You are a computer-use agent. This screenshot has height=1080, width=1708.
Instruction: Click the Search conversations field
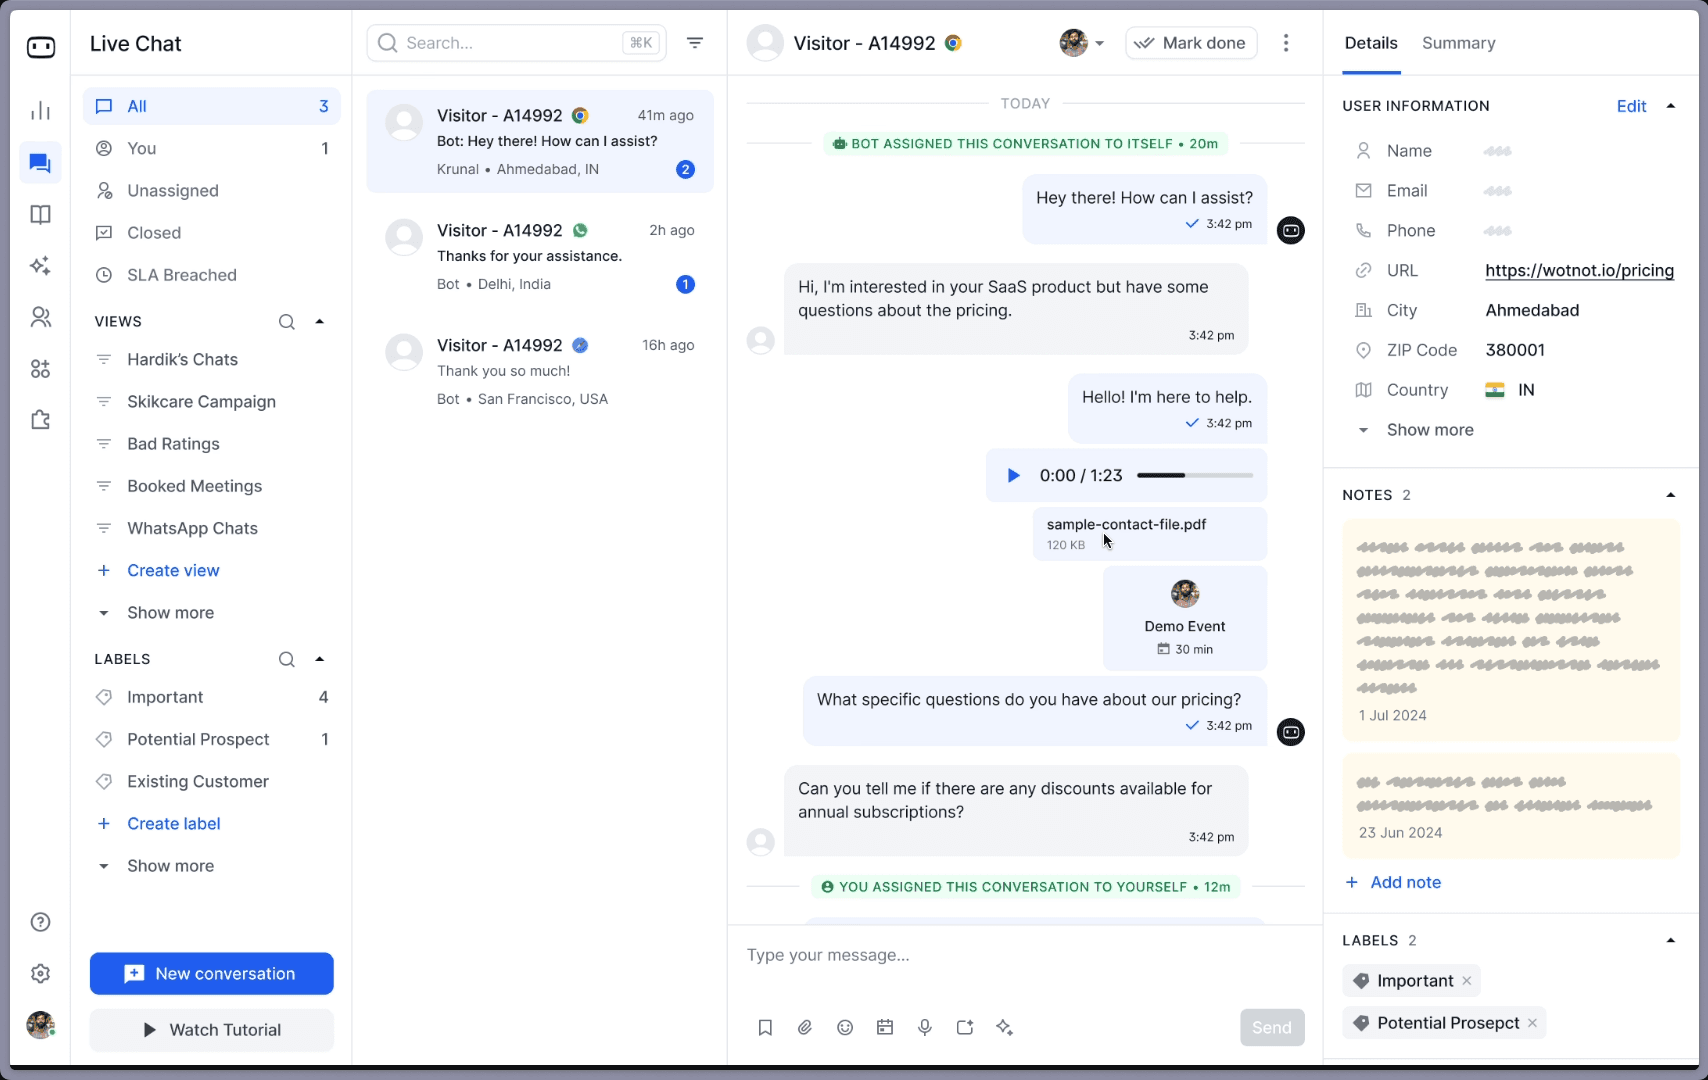point(516,43)
